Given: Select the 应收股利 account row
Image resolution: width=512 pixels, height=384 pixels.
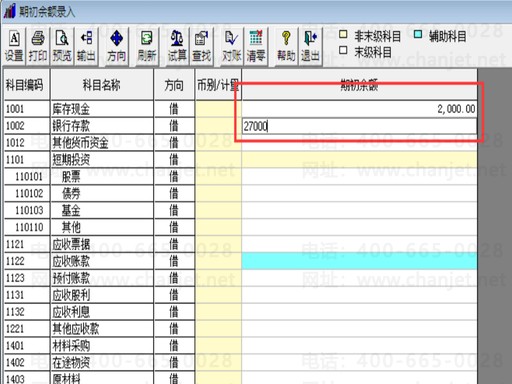Looking at the screenshot, I should [x=240, y=295].
